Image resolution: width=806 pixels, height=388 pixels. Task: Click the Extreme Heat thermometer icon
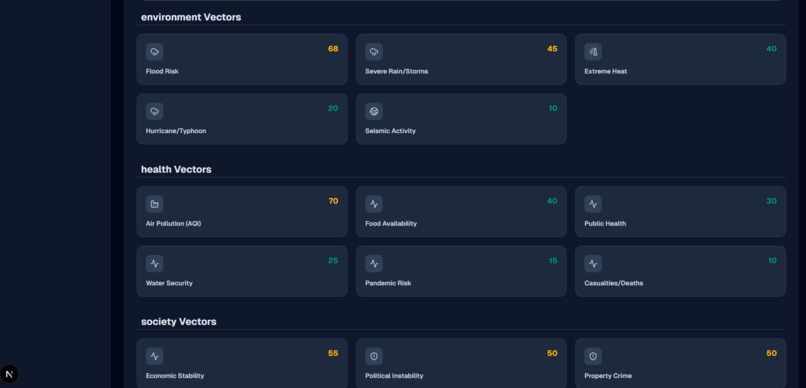coord(593,52)
